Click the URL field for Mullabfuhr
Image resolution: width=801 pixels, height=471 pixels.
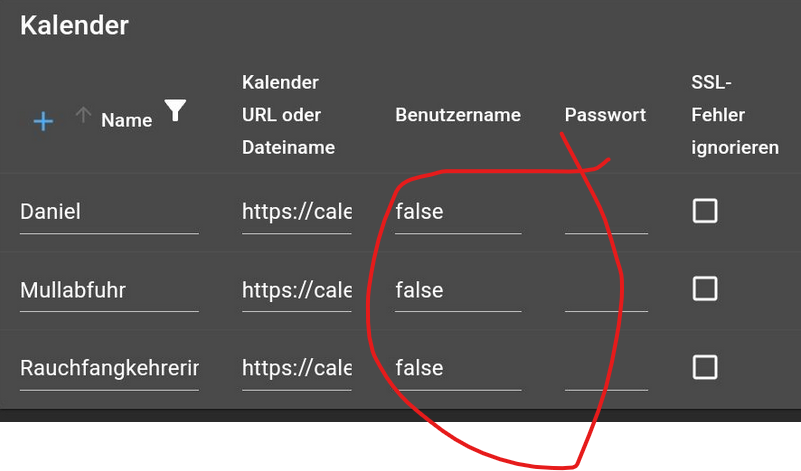coord(296,290)
